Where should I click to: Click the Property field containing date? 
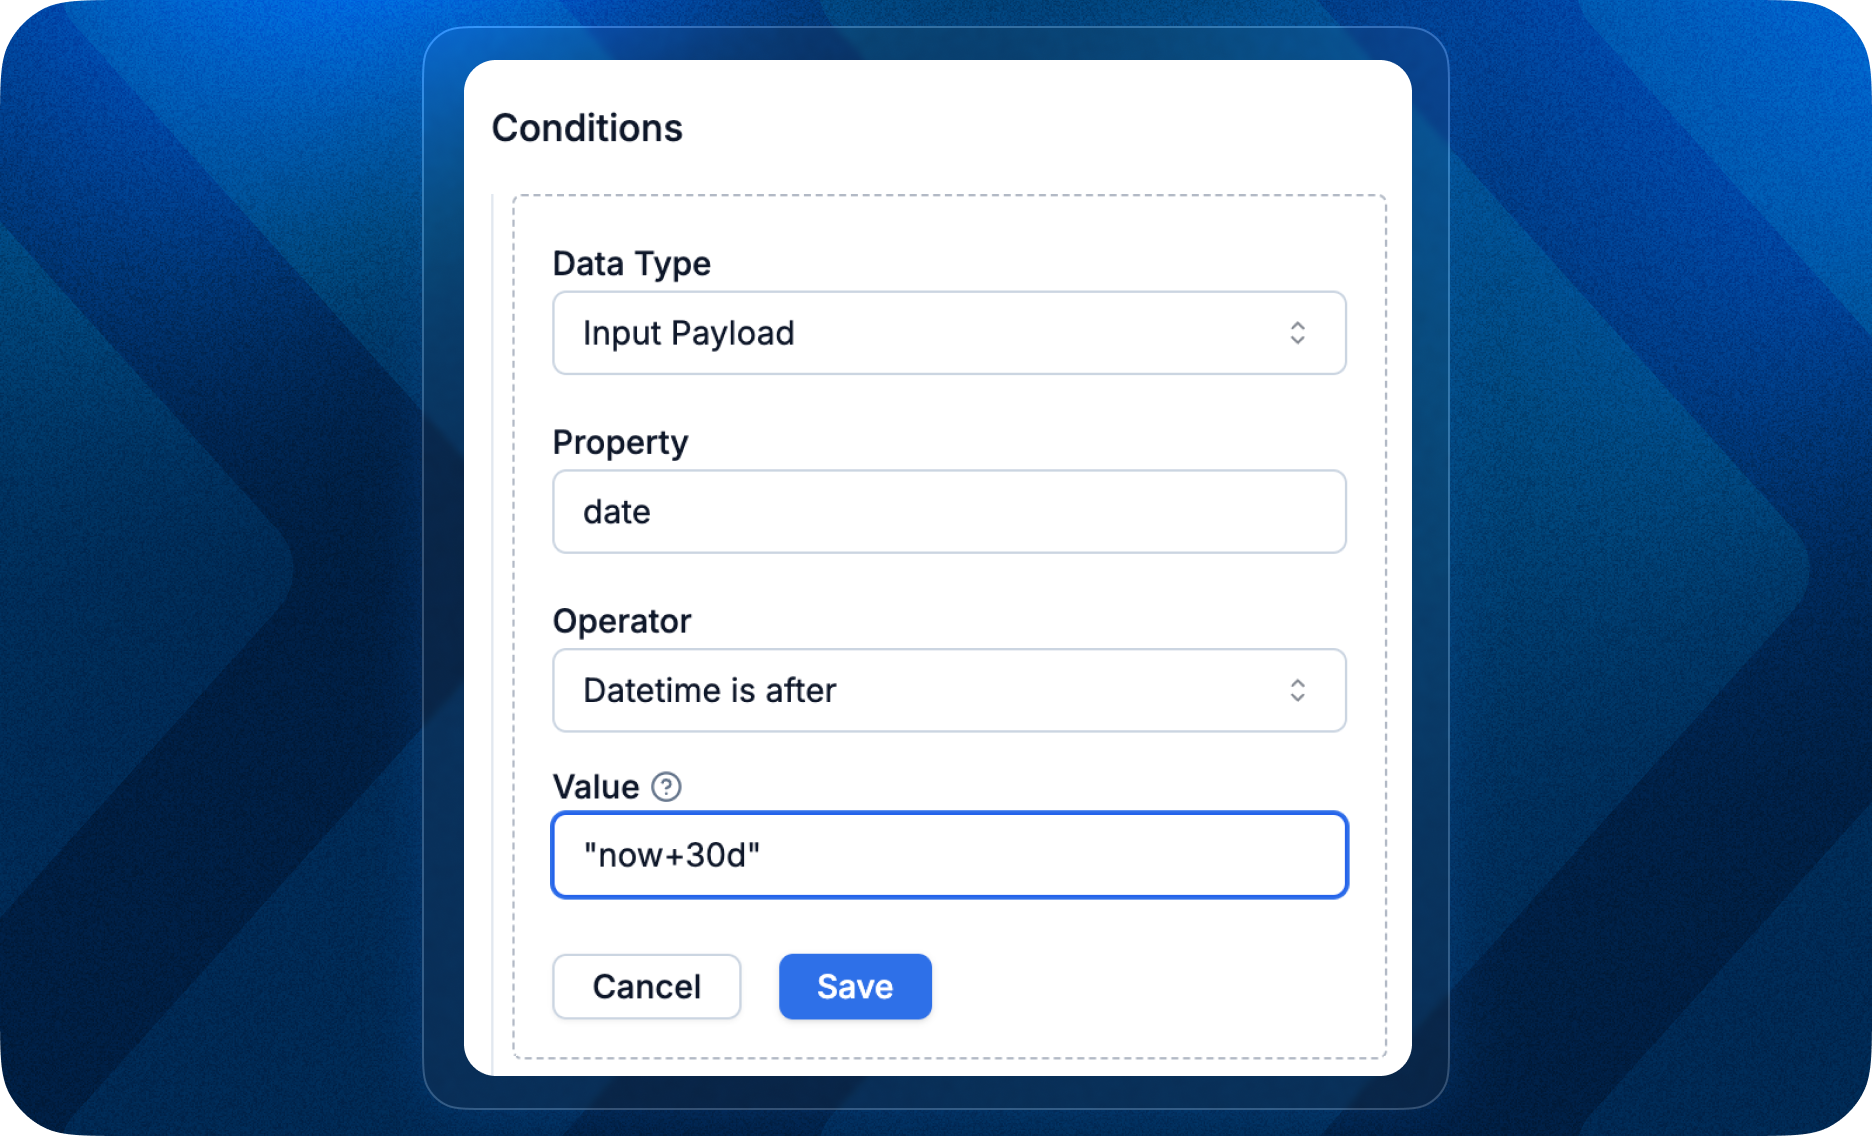point(948,512)
